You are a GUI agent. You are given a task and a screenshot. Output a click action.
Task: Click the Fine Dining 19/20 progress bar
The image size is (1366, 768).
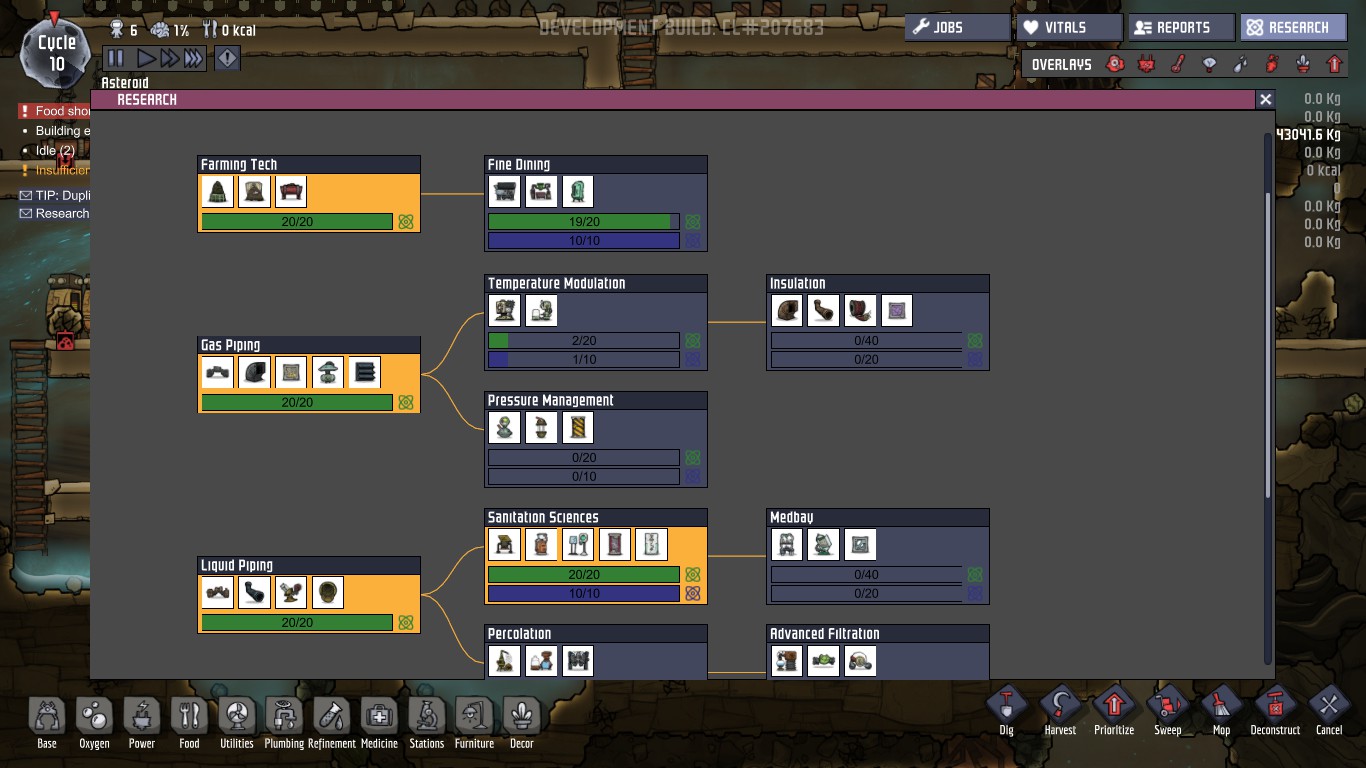point(584,222)
